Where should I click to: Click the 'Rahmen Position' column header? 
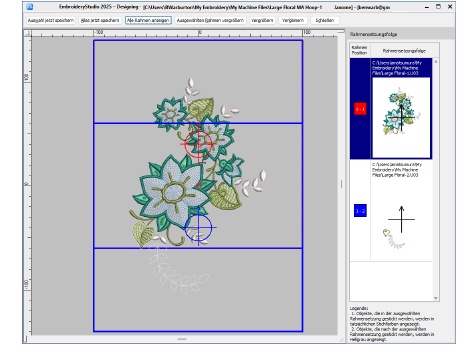coord(360,50)
